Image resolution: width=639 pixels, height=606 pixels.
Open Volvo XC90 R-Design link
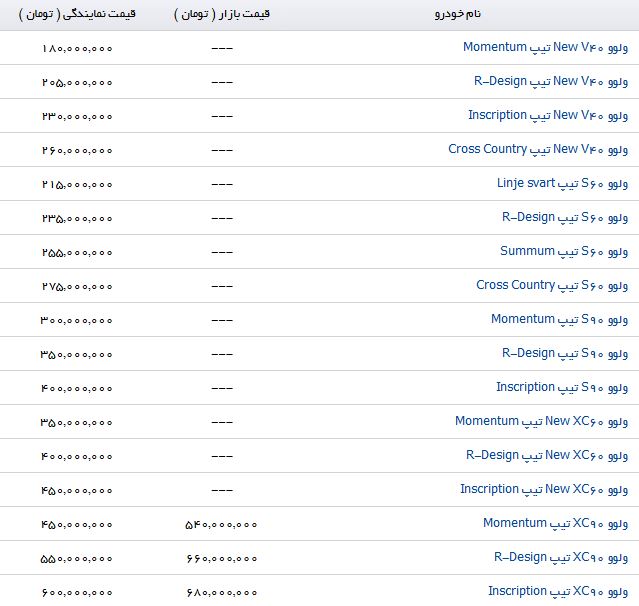(x=561, y=558)
